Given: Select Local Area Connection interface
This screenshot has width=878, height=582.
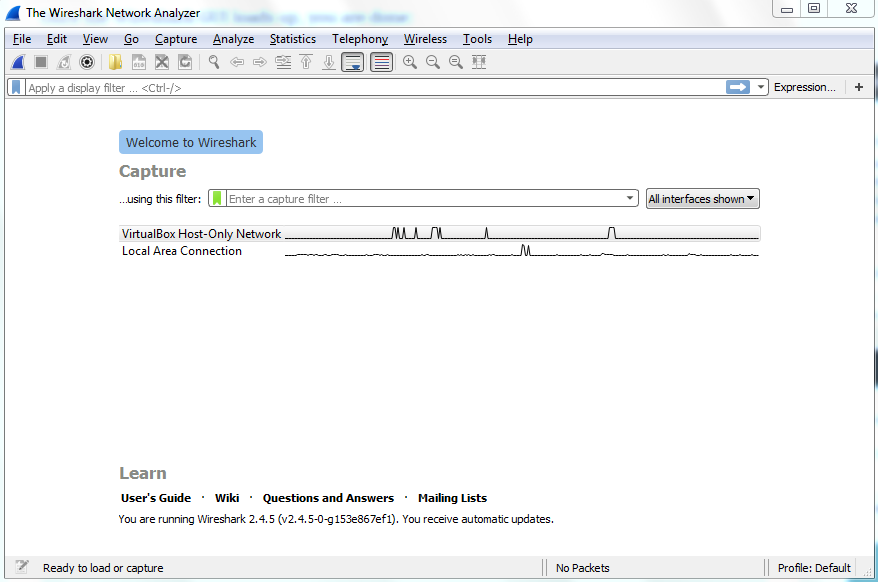Looking at the screenshot, I should click(x=440, y=251).
